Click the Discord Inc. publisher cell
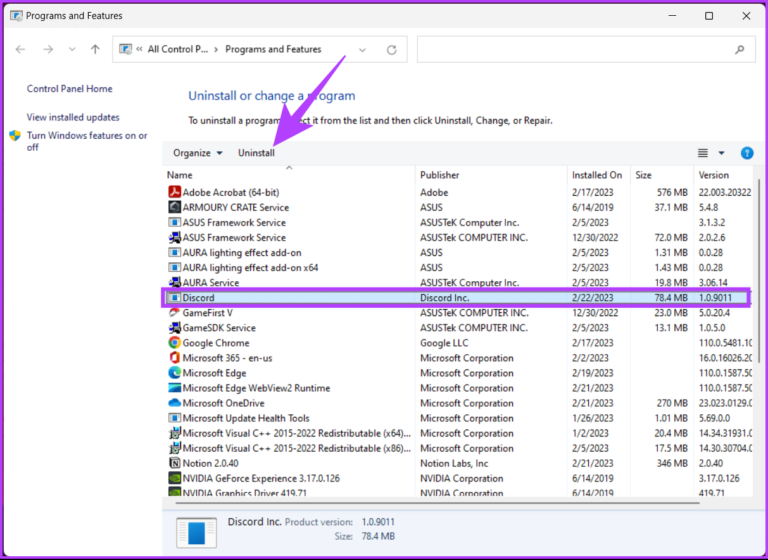 (x=444, y=297)
